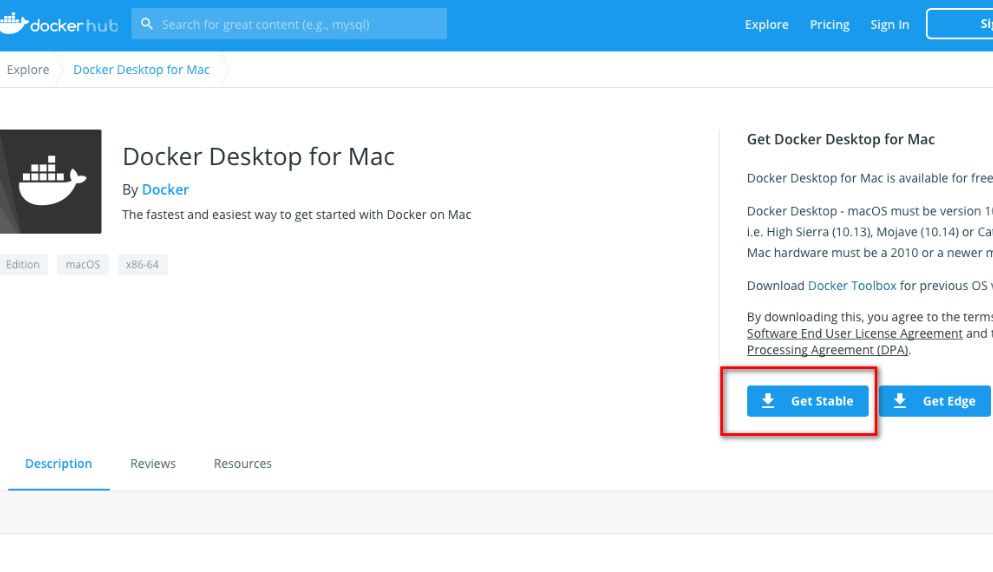Click the download icon on Get Edge

pyautogui.click(x=900, y=401)
